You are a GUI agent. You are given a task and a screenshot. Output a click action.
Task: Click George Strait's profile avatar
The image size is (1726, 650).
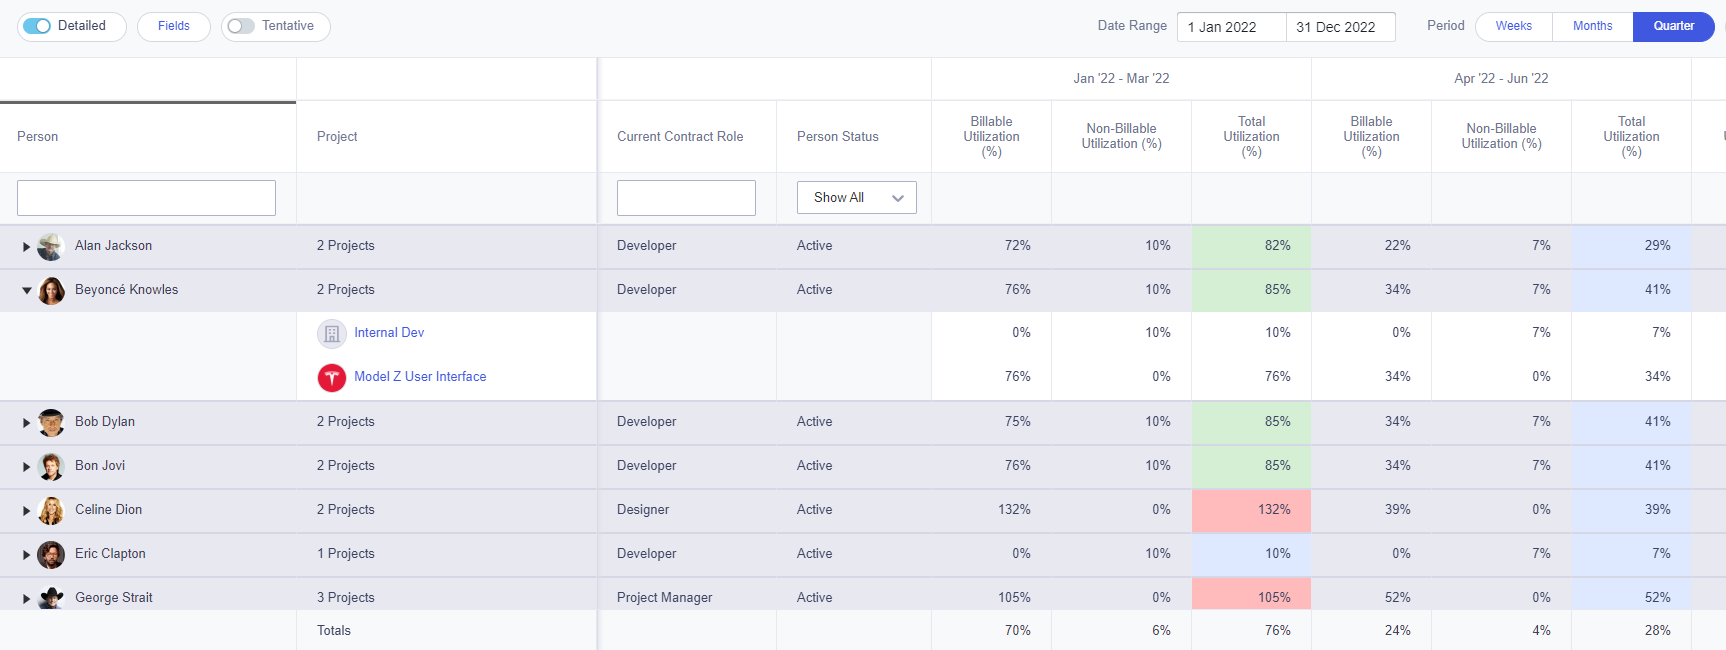(x=50, y=597)
